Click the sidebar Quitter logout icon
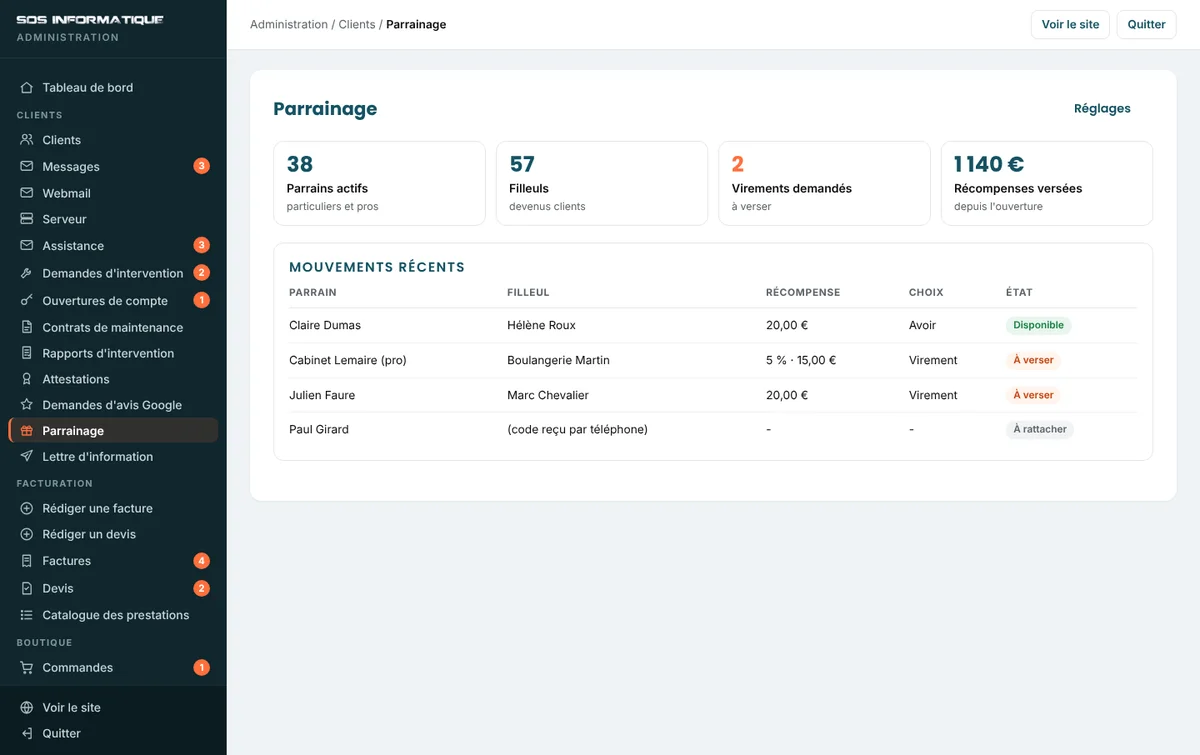 (x=27, y=733)
